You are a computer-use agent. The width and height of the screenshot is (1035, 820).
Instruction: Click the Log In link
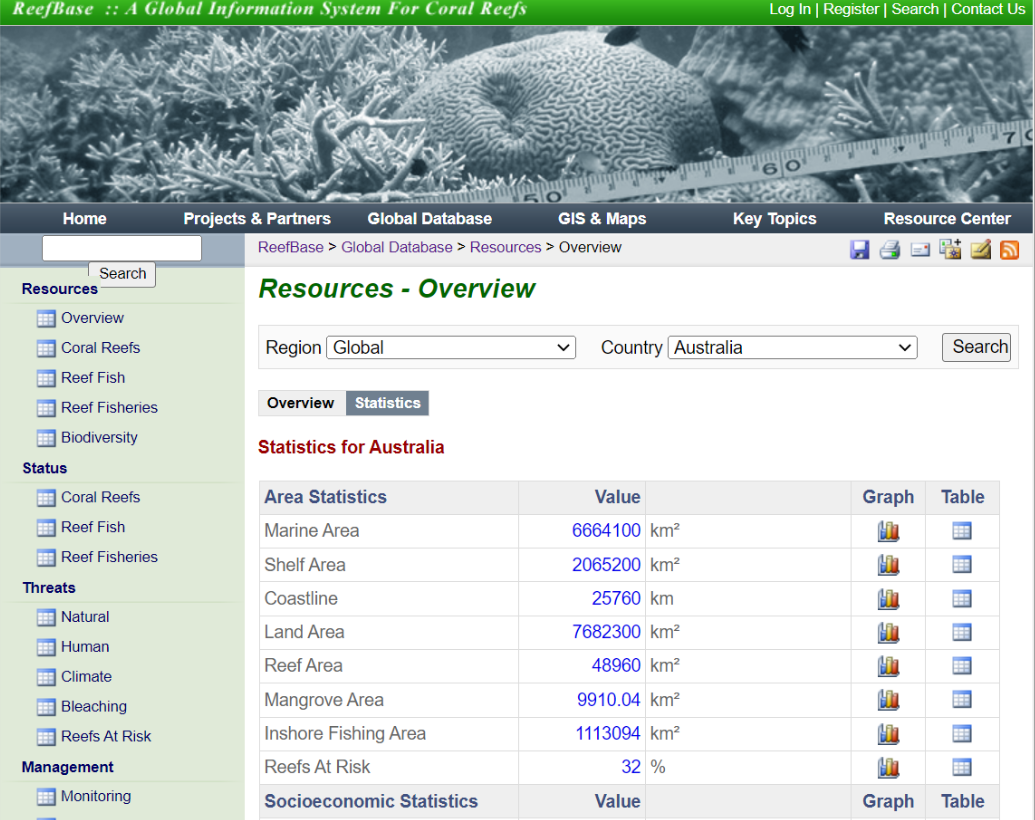click(789, 9)
